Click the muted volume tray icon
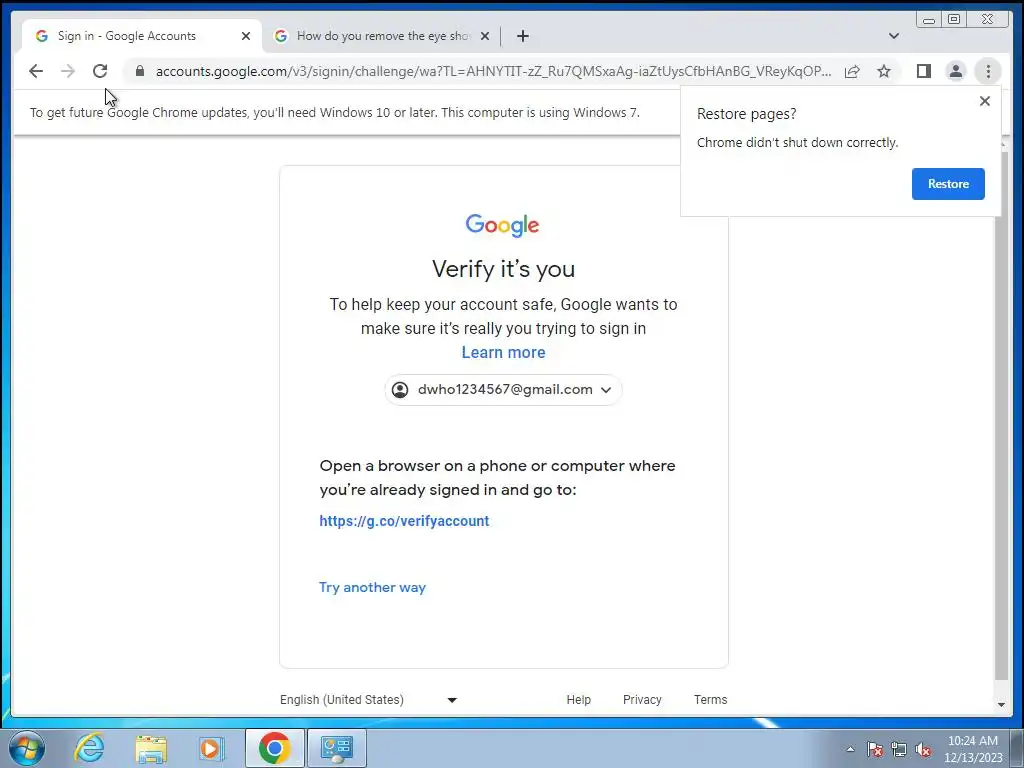1024x768 pixels. [923, 749]
